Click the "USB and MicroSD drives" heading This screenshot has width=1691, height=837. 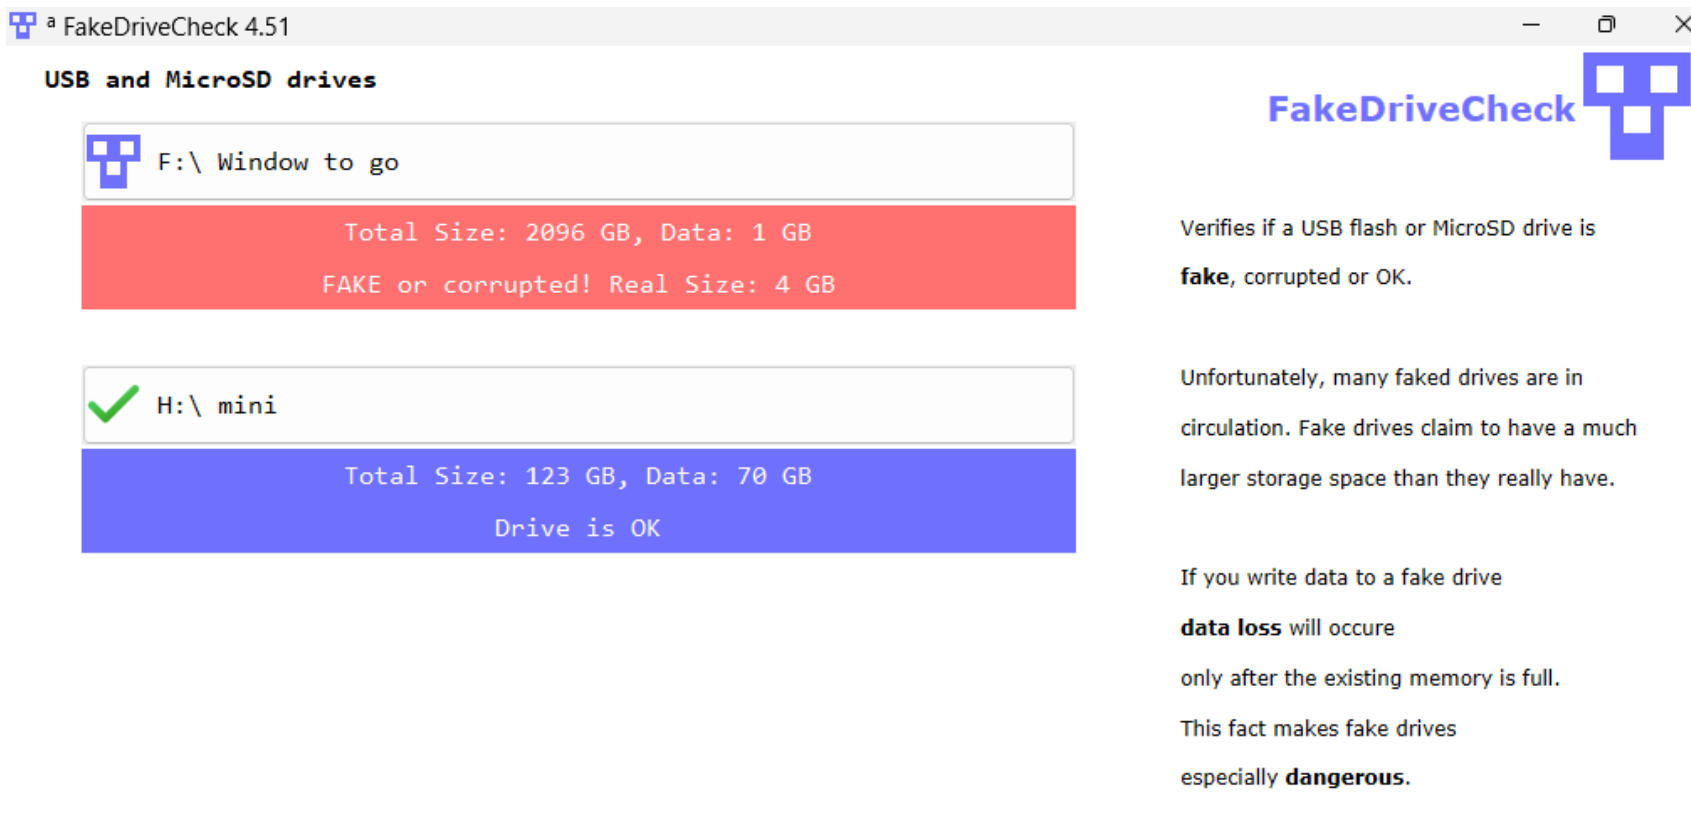tap(210, 80)
